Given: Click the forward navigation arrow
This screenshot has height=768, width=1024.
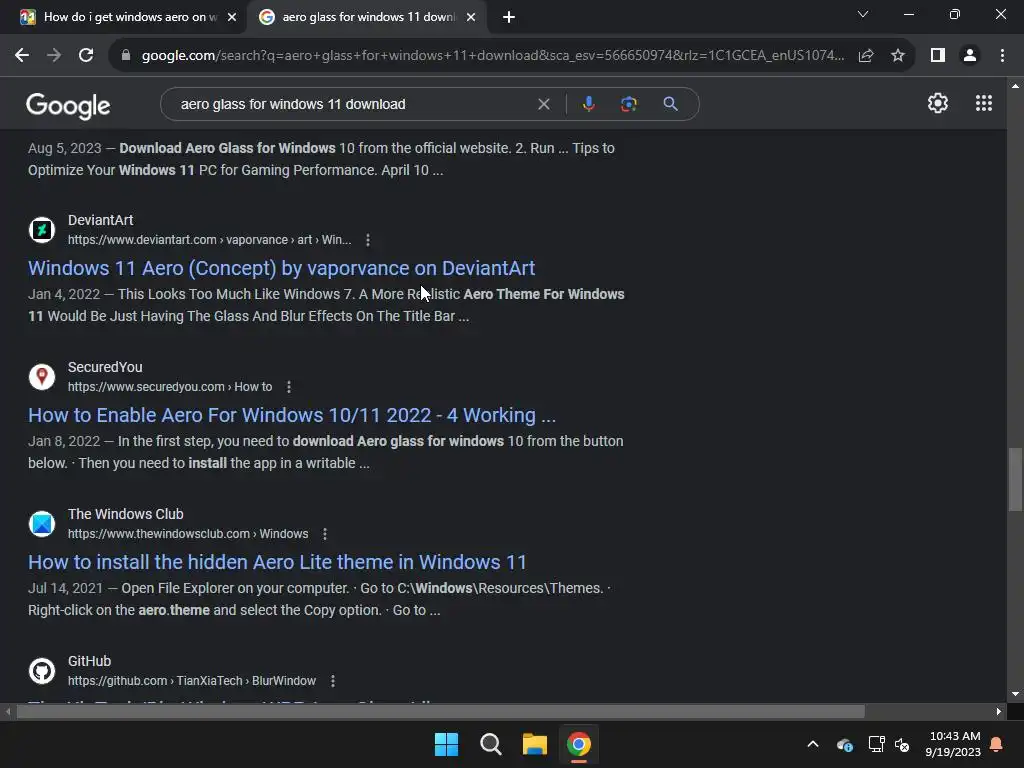Looking at the screenshot, I should [x=54, y=56].
